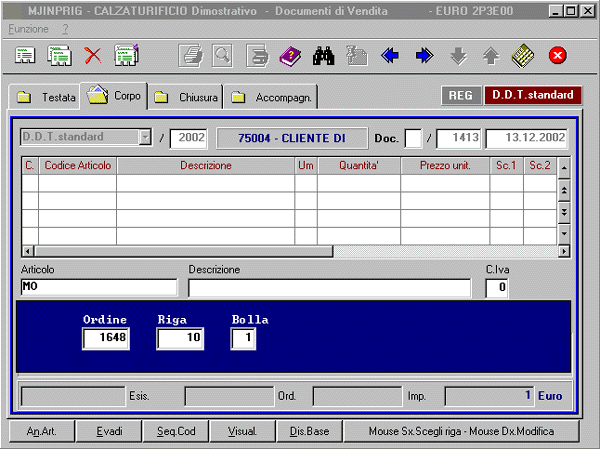Select the Corpo tab
The width and height of the screenshot is (600, 449).
(x=114, y=96)
